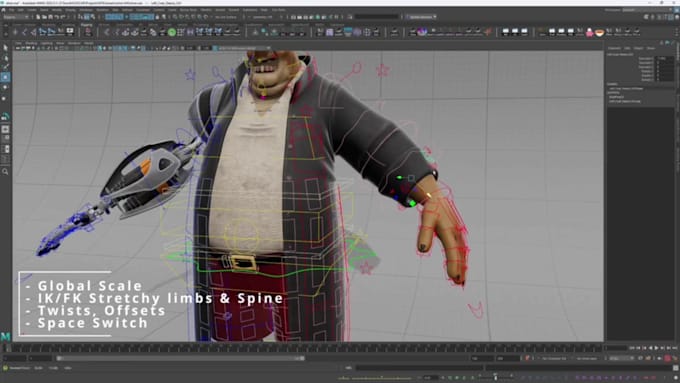The width and height of the screenshot is (680, 383).
Task: Create a new scene from status line
Action: [x=39, y=17]
